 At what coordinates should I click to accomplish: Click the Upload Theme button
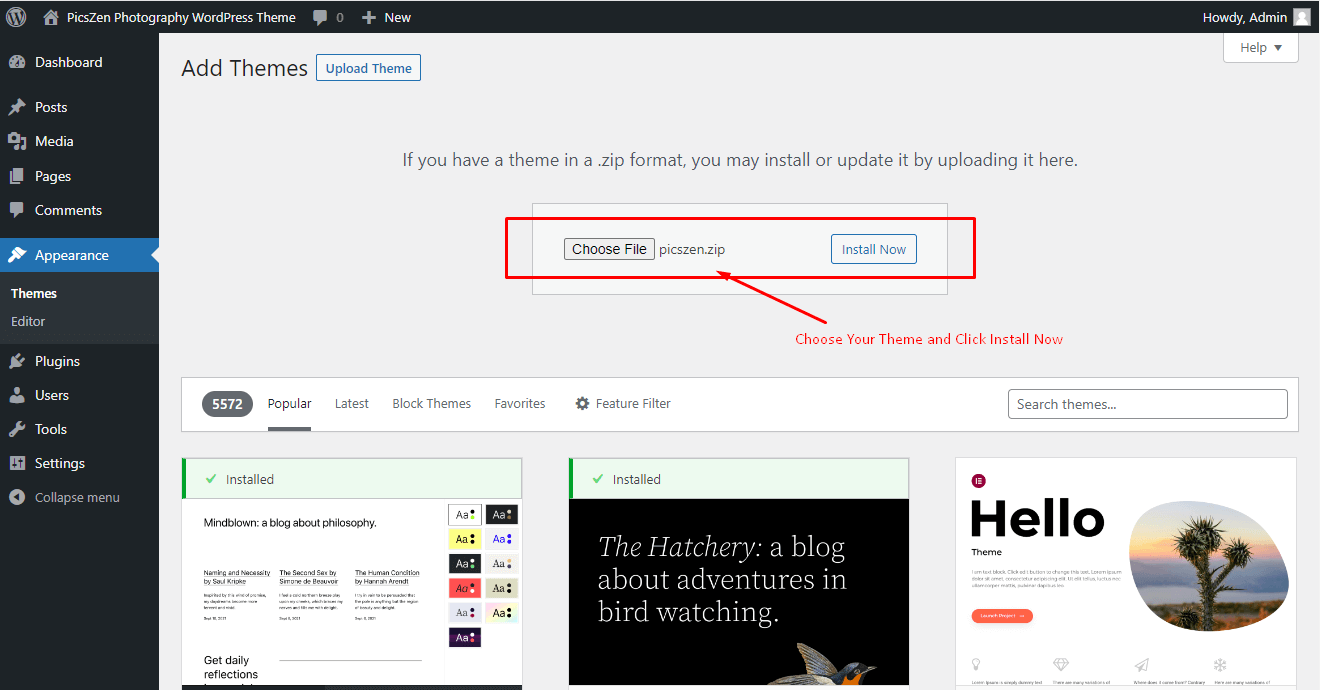pos(368,68)
